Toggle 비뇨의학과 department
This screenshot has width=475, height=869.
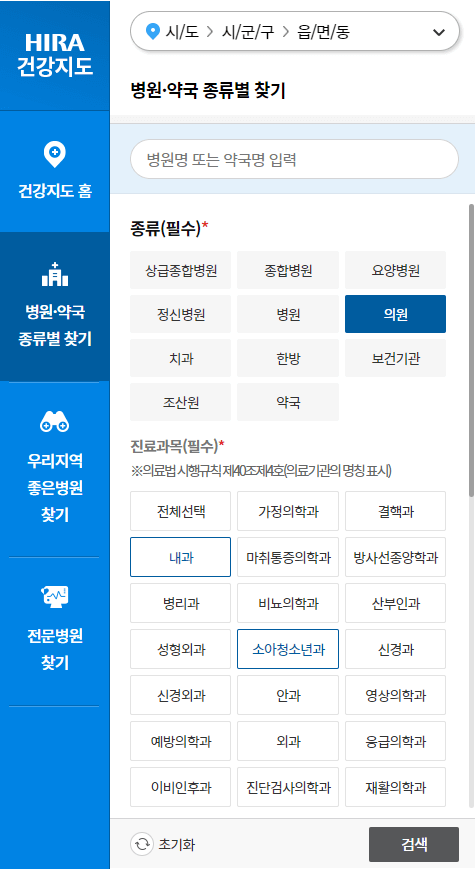pos(288,603)
